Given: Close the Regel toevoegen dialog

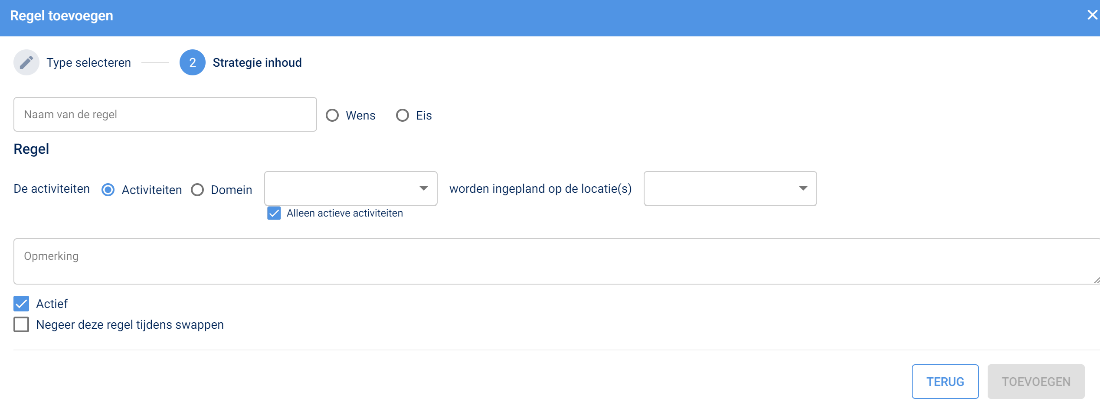Looking at the screenshot, I should point(1092,15).
